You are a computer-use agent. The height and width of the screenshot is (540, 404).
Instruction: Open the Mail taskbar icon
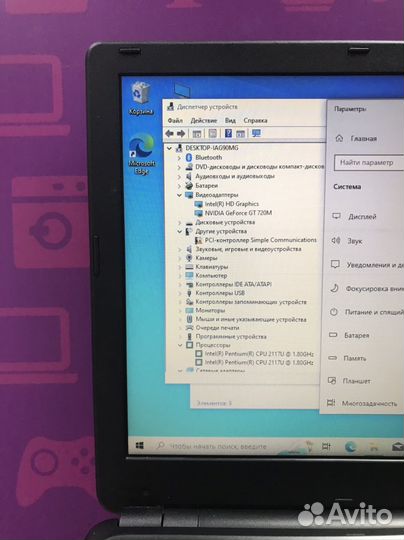(398, 447)
